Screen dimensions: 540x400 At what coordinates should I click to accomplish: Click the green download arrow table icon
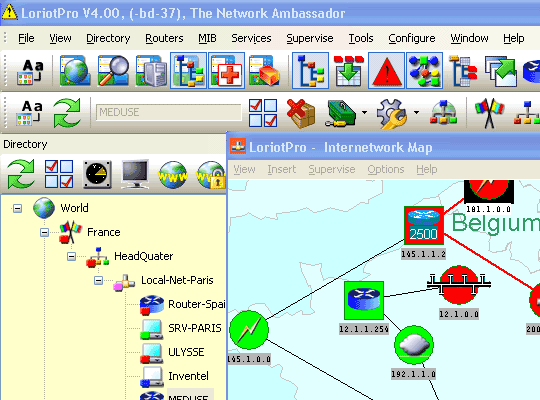pyautogui.click(x=349, y=71)
